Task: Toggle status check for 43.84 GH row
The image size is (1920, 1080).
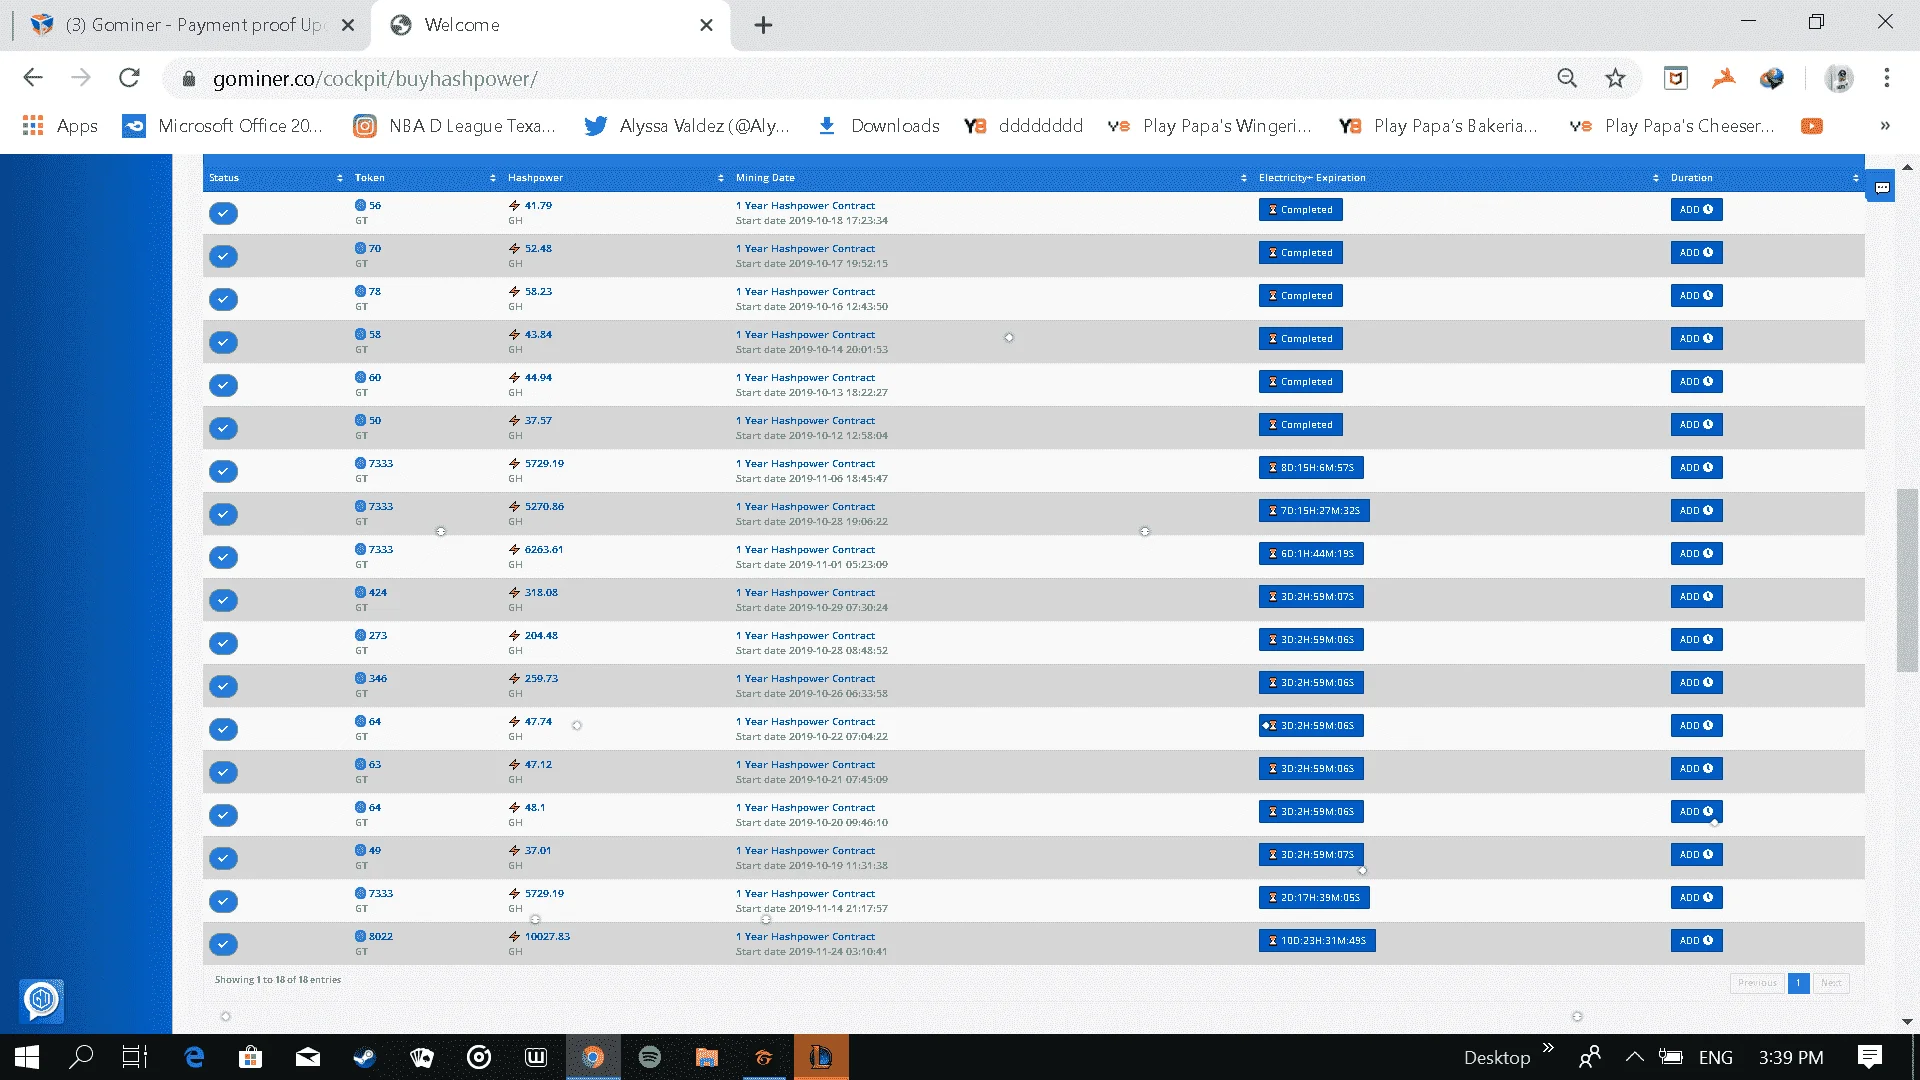Action: point(223,342)
